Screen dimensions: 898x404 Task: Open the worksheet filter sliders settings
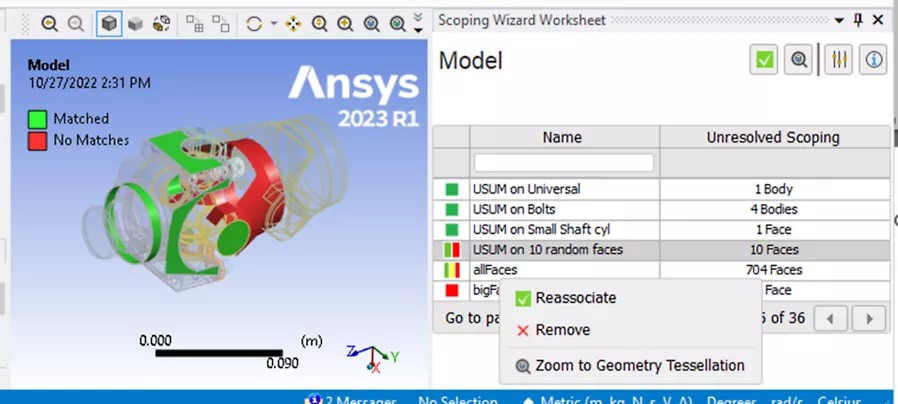(839, 60)
